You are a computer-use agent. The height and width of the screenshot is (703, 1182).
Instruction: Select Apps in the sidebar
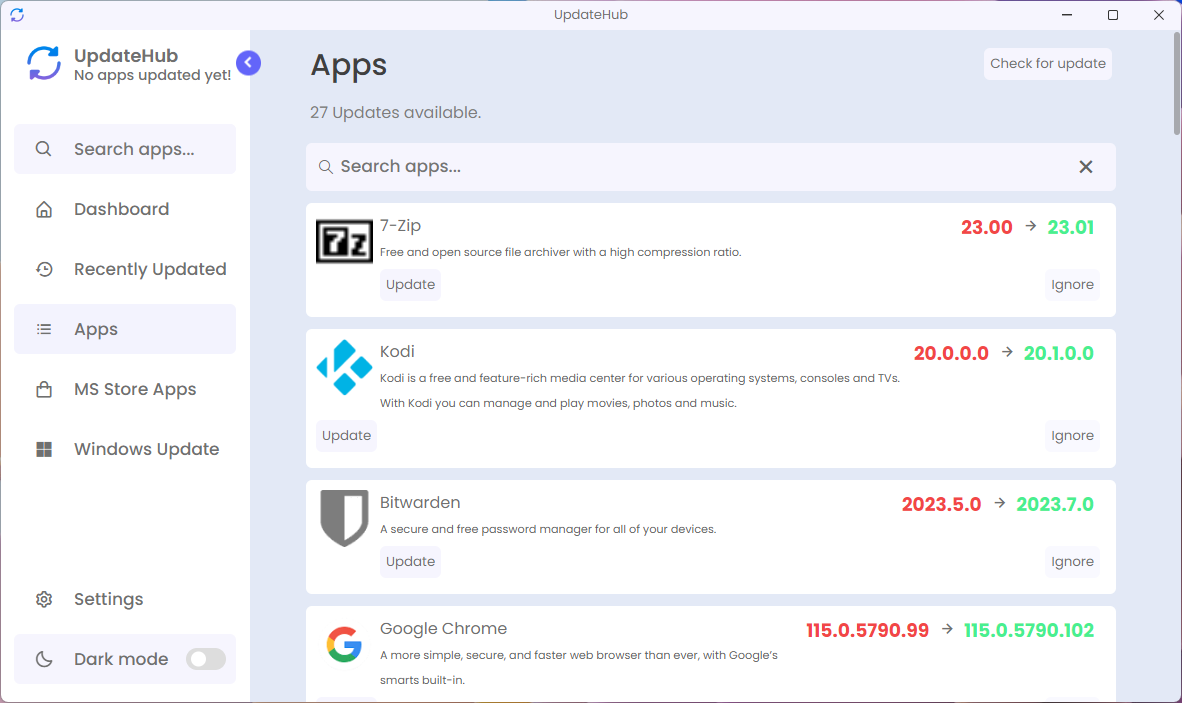125,329
